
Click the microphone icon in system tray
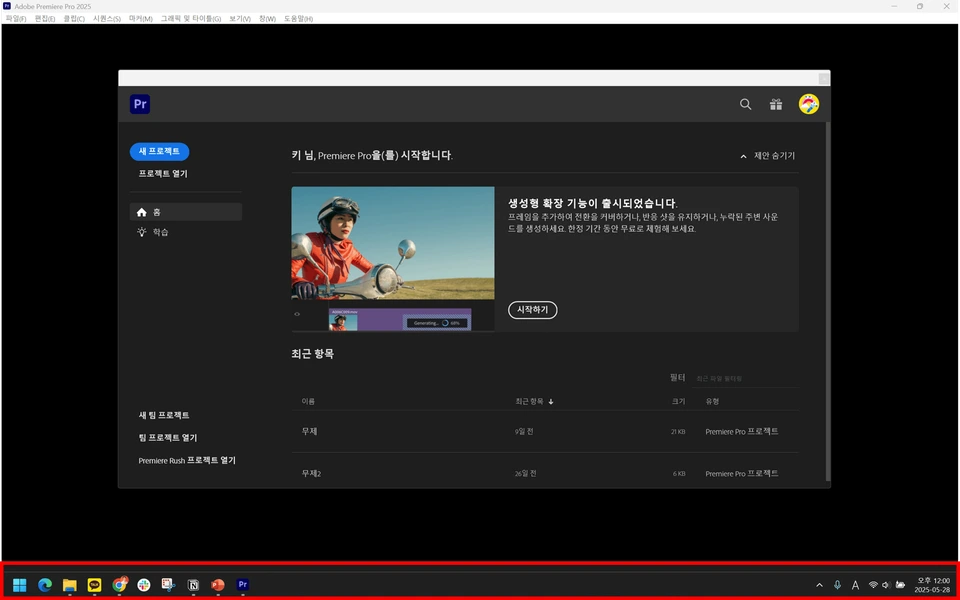pos(837,585)
